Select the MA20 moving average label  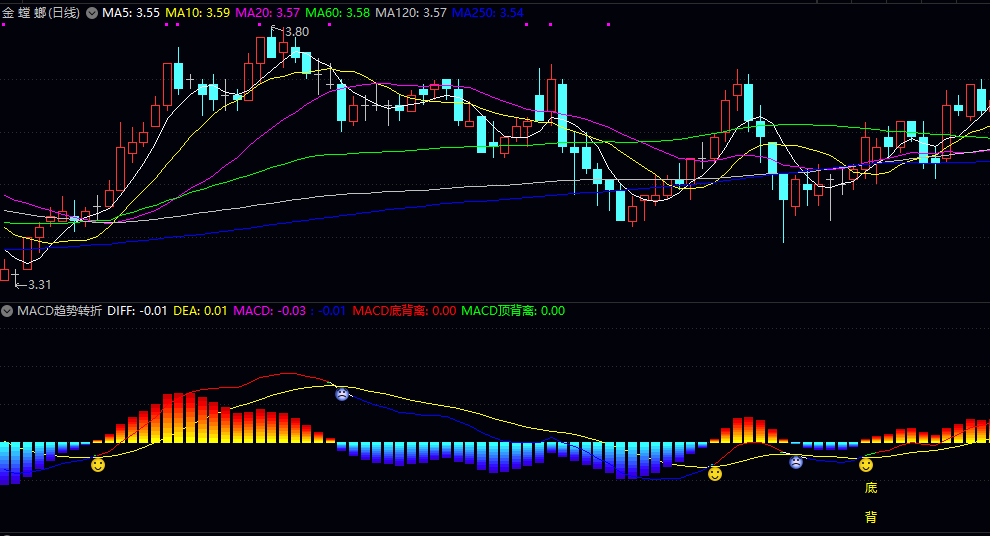pos(267,13)
